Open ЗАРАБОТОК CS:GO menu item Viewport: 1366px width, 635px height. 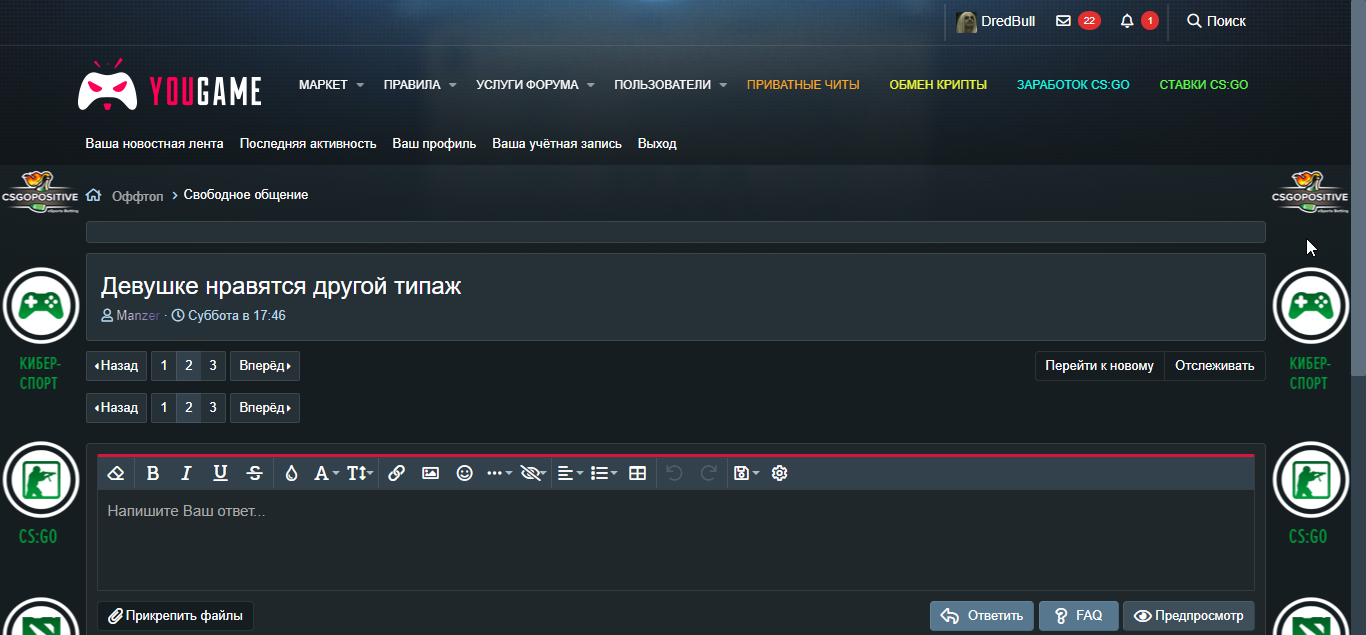tap(1073, 85)
